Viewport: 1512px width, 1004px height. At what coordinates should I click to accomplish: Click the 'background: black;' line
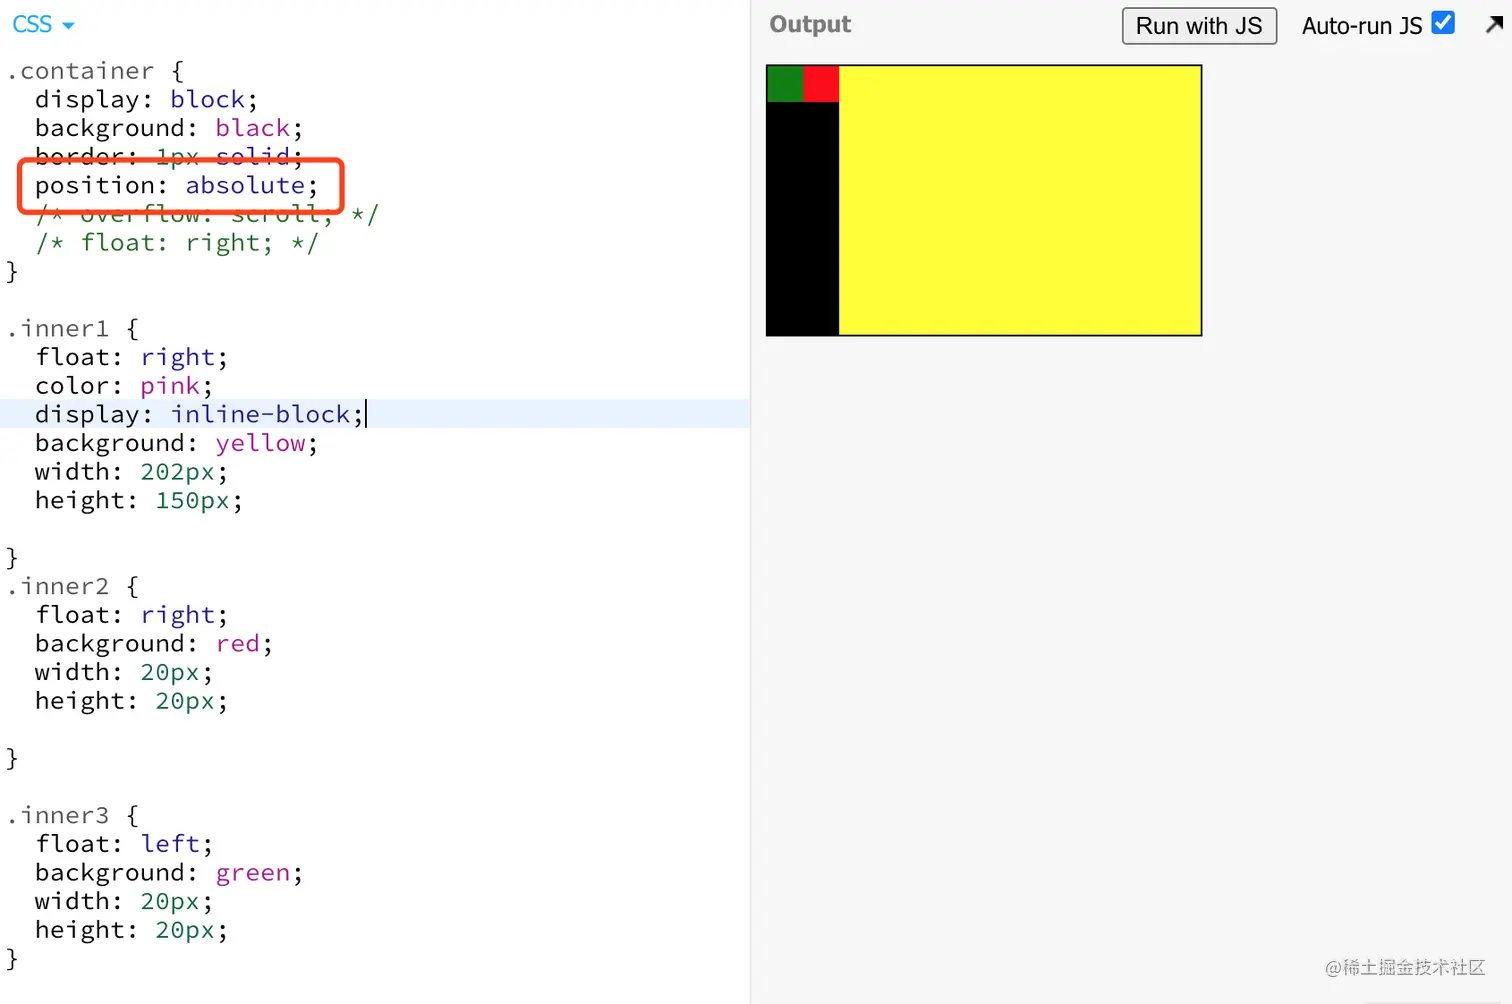click(169, 128)
